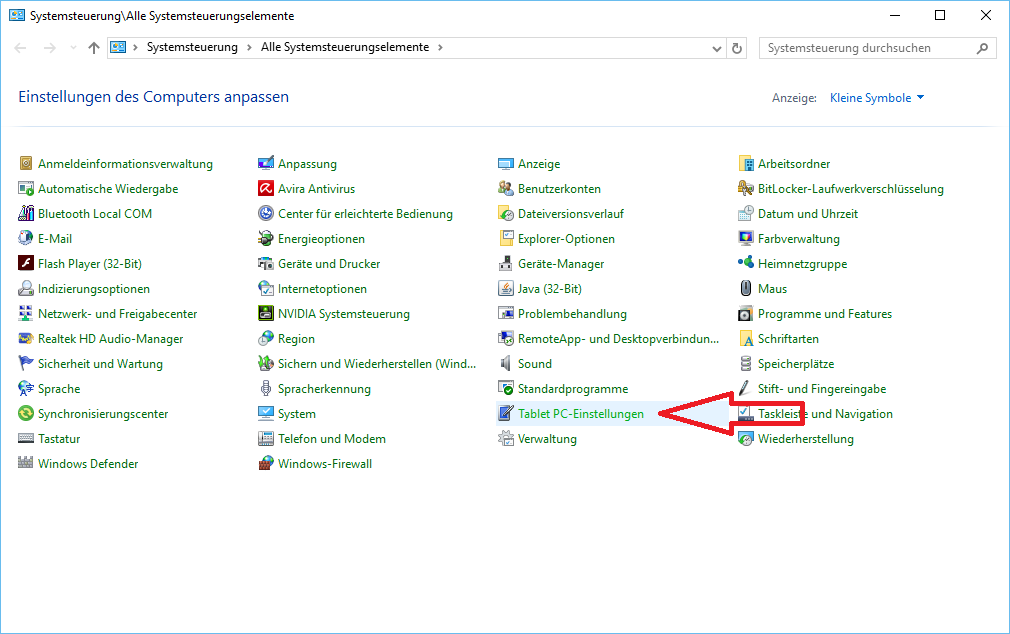Click the Maus mouse icon
This screenshot has width=1010, height=634.
(746, 288)
